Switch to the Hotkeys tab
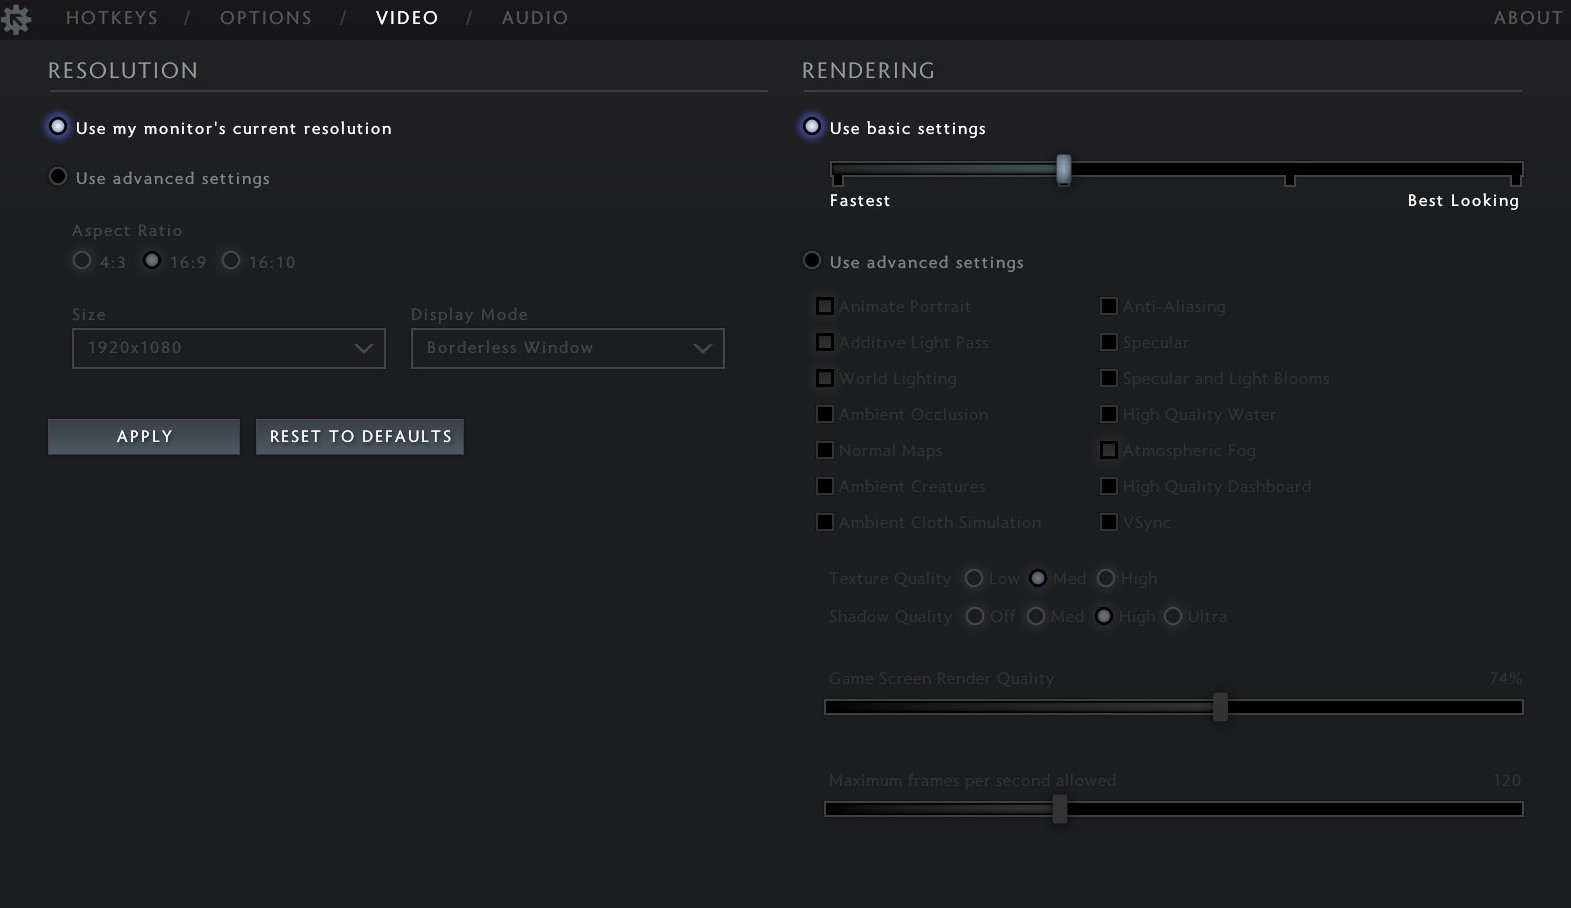 pos(111,18)
